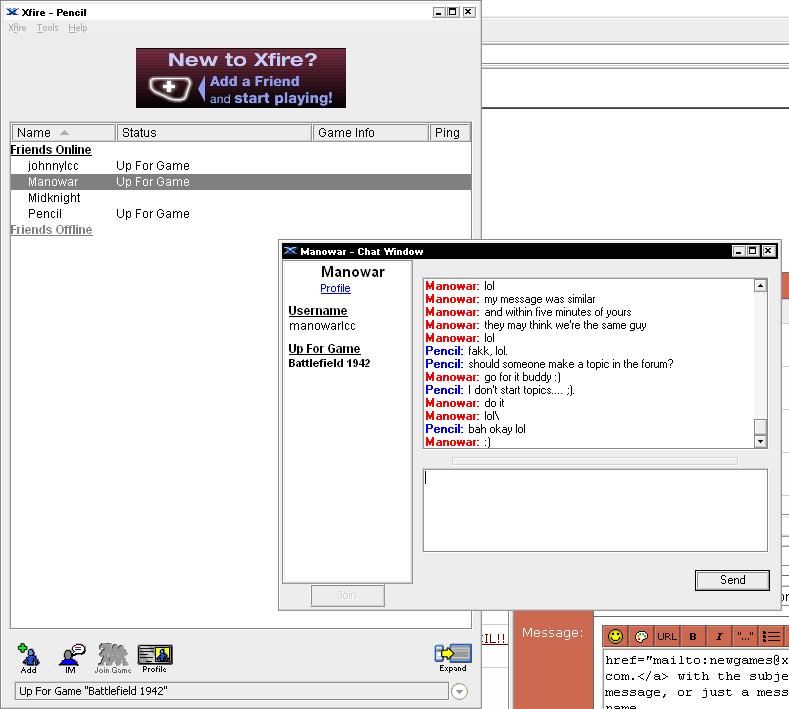Click the Ping column header
Image resolution: width=789 pixels, height=709 pixels.
[449, 132]
